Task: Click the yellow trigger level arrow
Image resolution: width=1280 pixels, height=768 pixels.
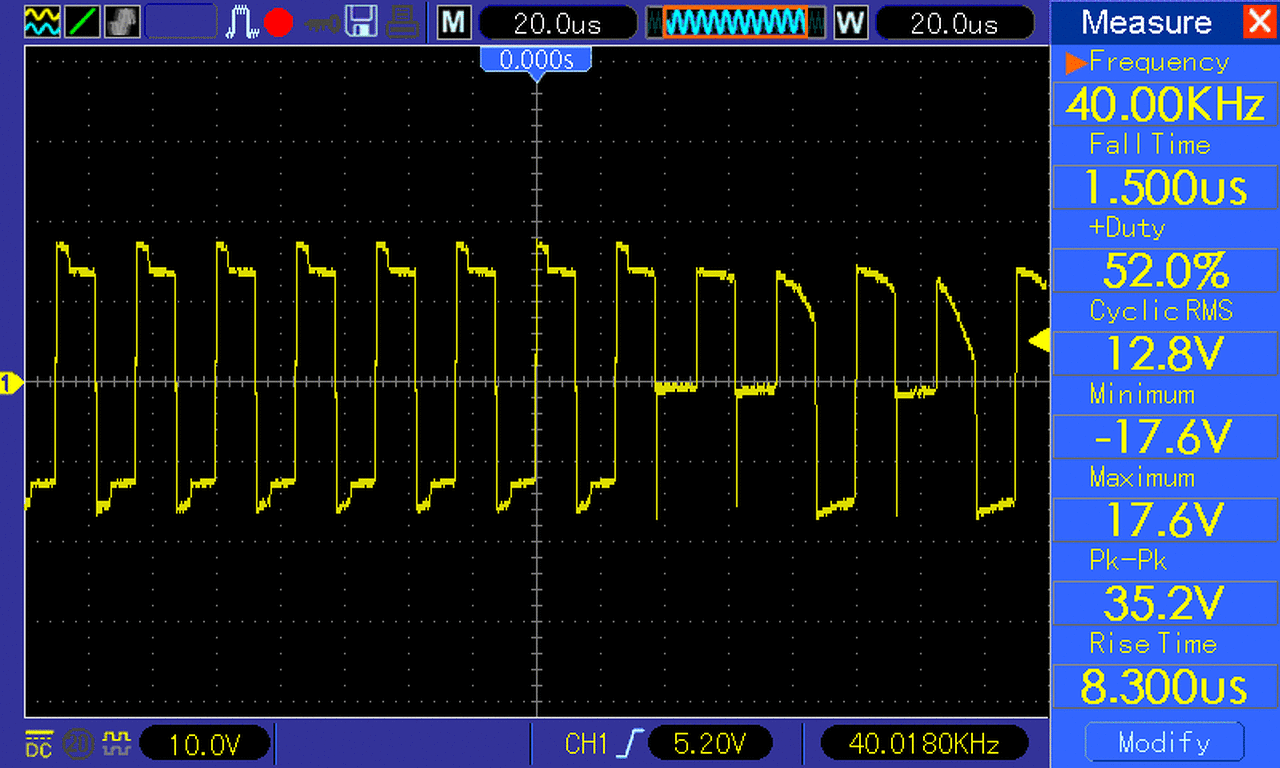Action: 1039,342
